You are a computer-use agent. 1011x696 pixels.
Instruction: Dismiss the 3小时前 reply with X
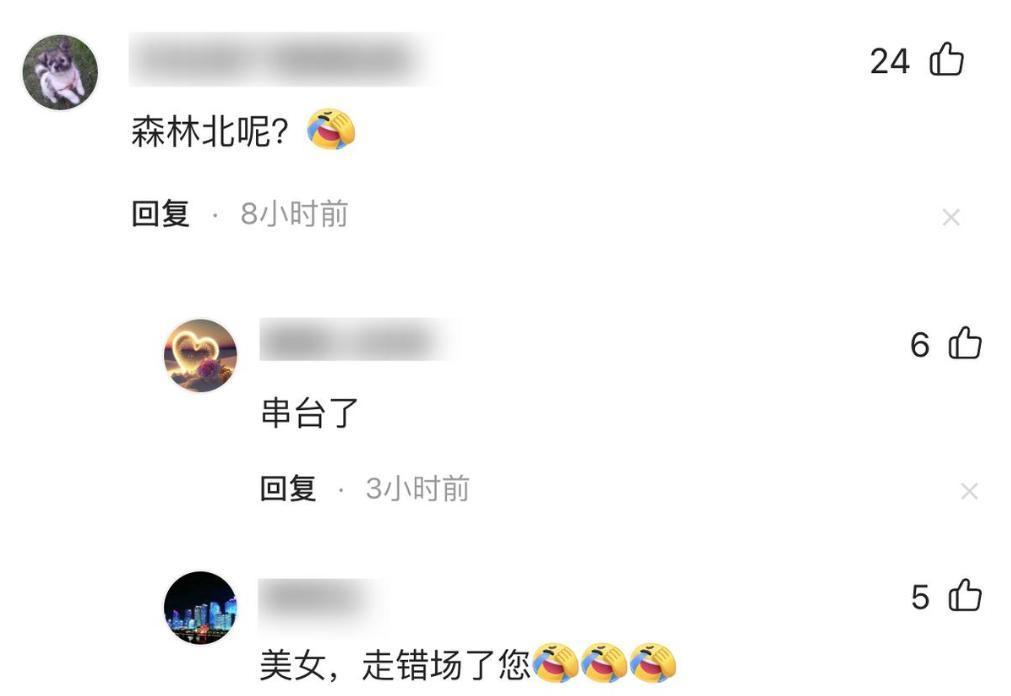969,492
